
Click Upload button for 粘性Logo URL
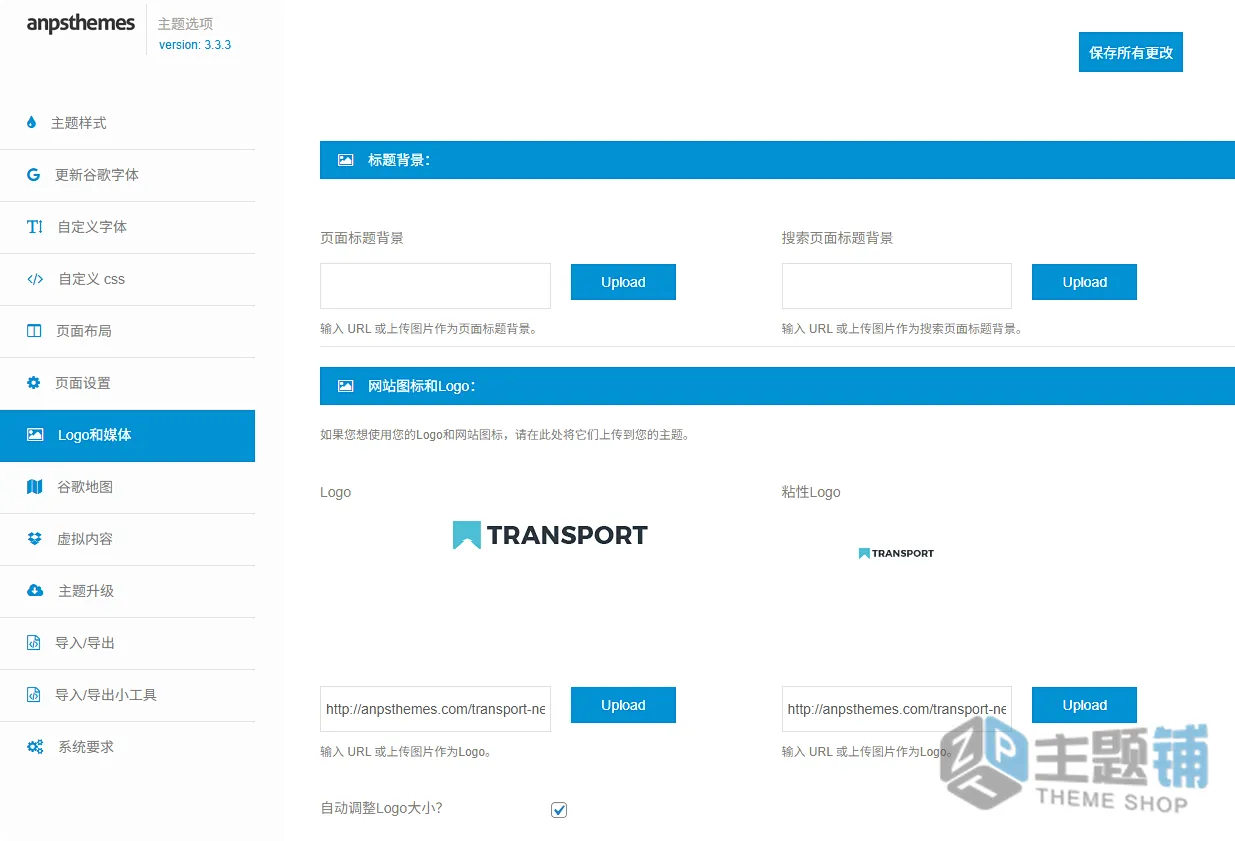click(x=1084, y=705)
